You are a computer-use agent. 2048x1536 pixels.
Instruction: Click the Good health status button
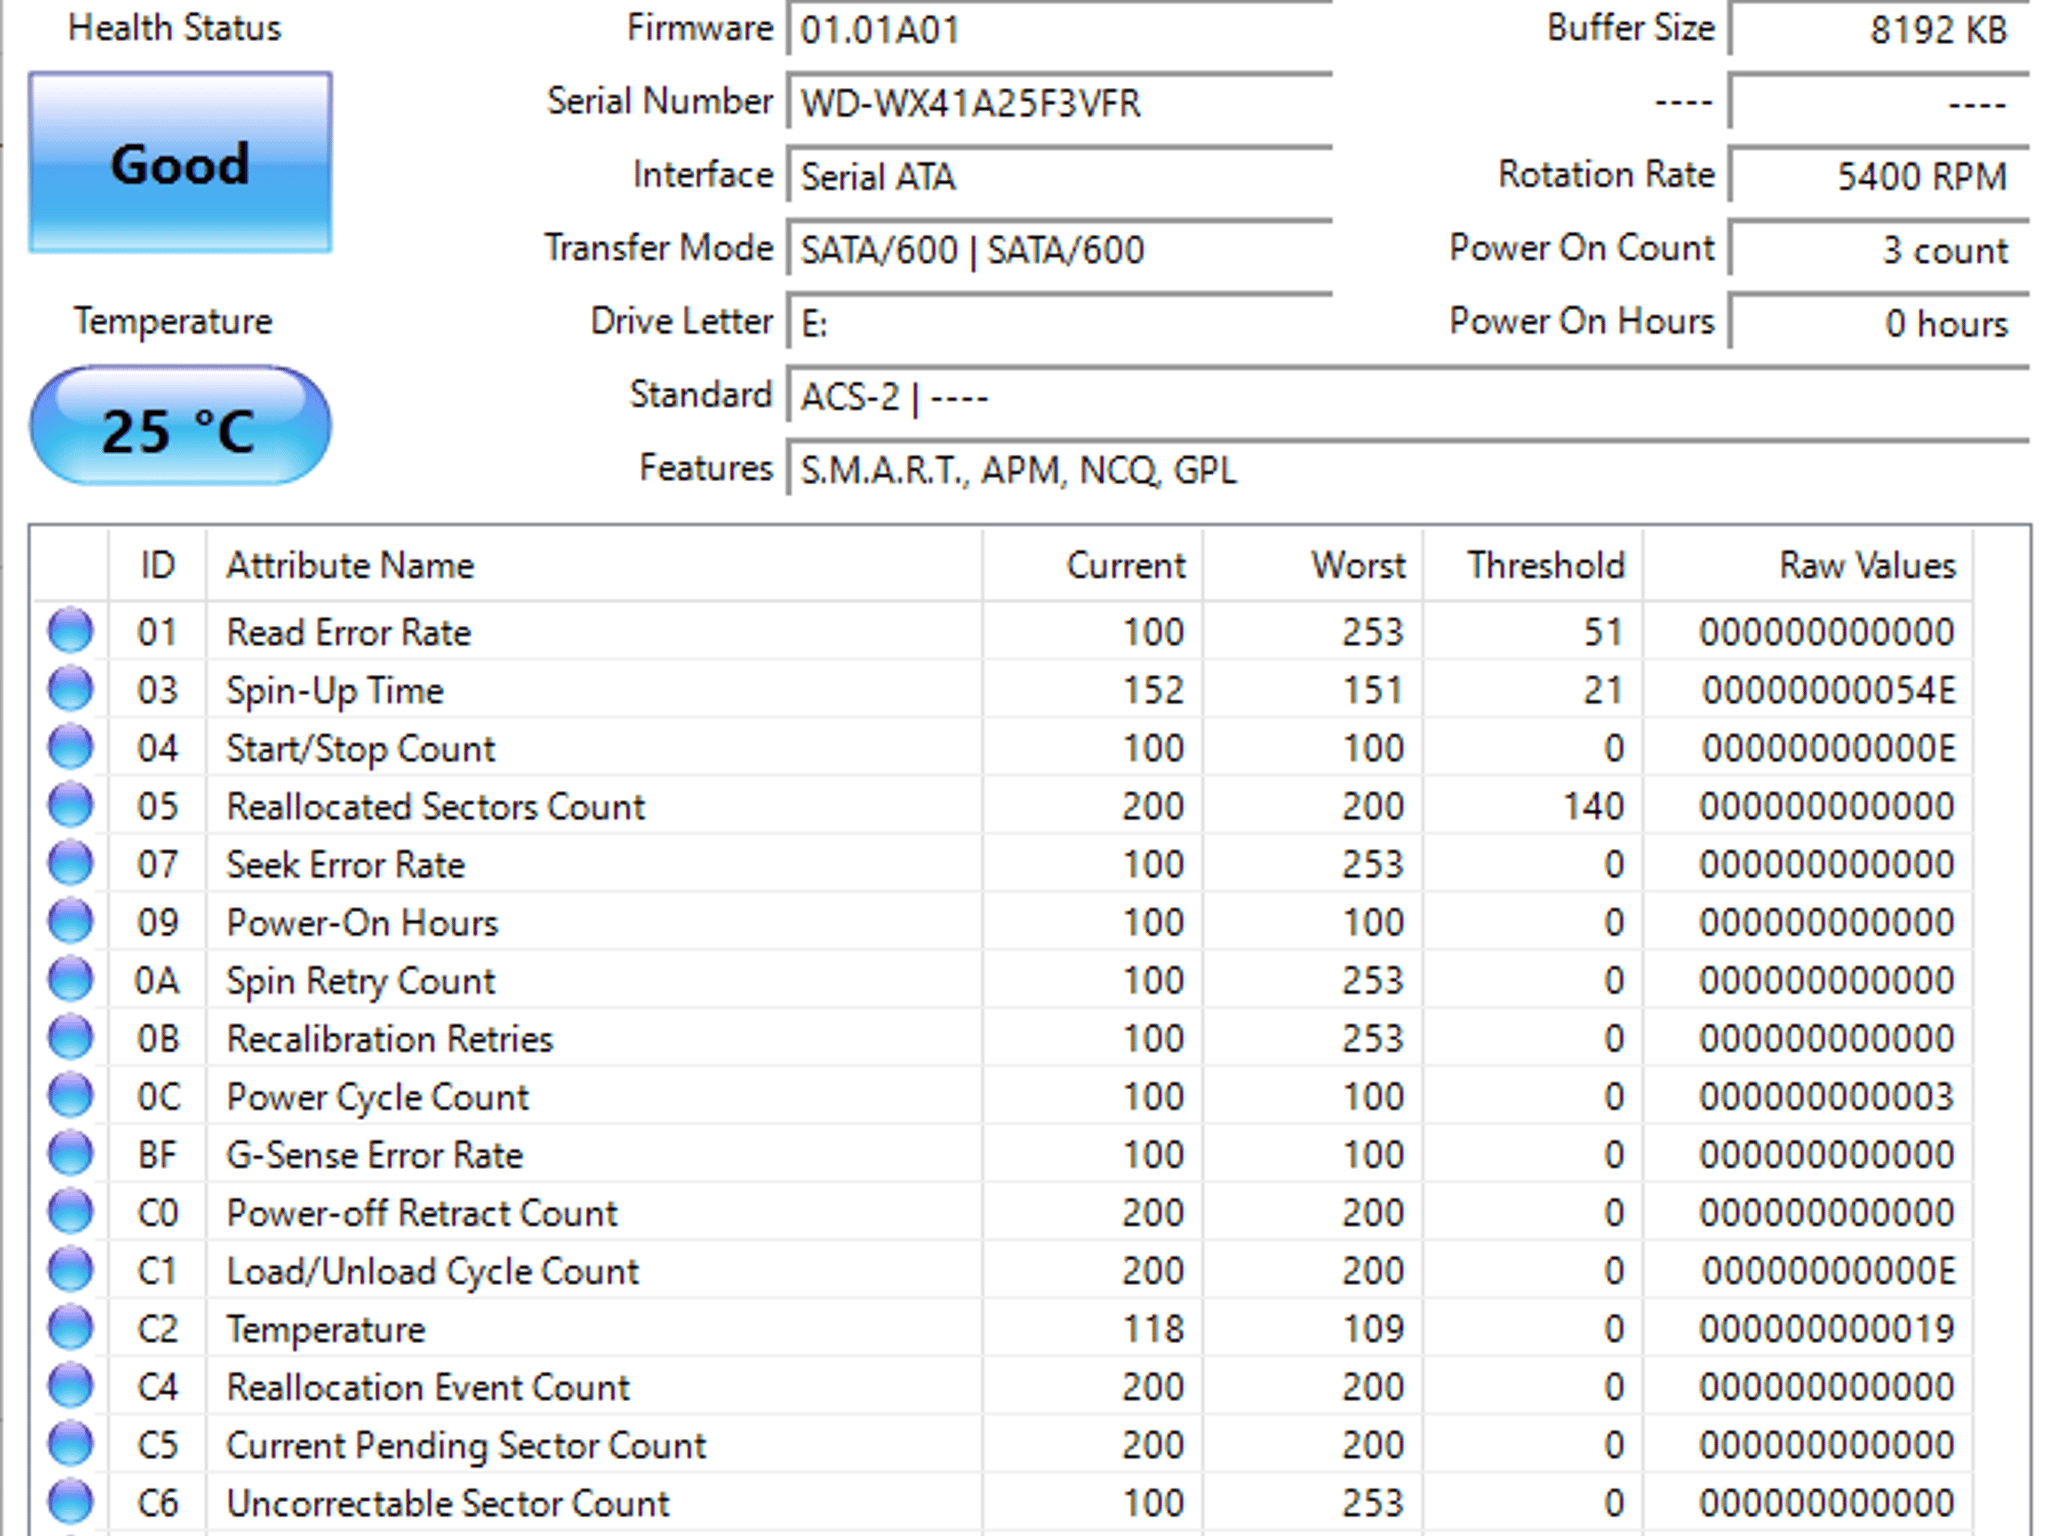pos(180,162)
